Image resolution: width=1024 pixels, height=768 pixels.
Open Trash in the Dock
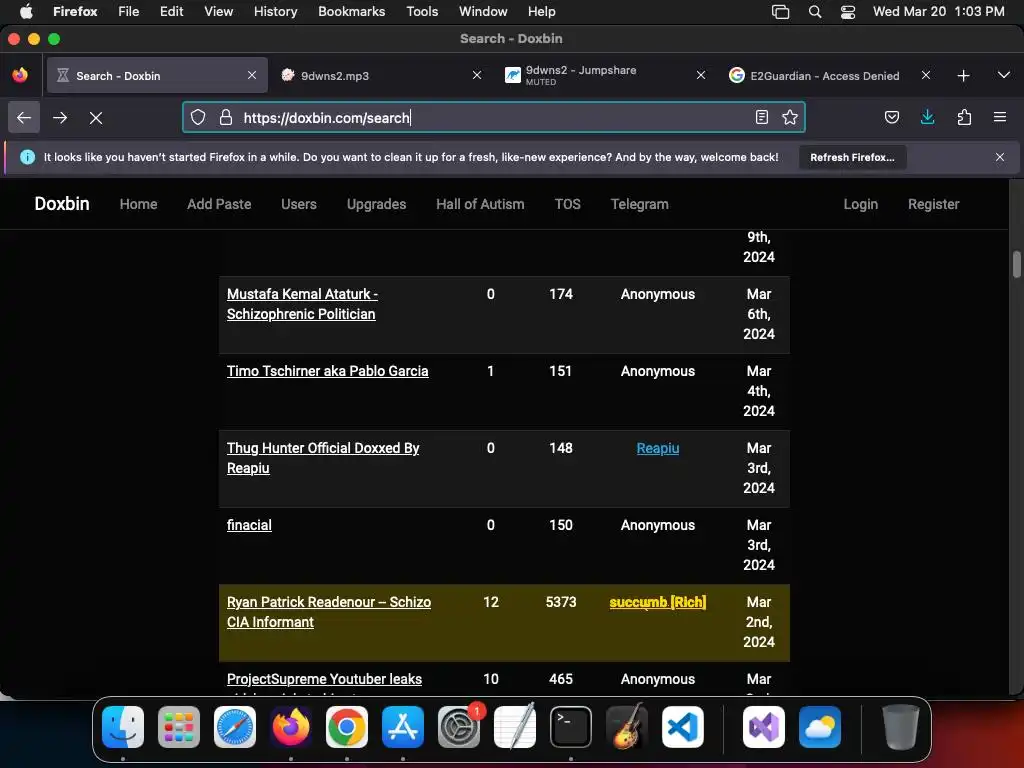(901, 727)
